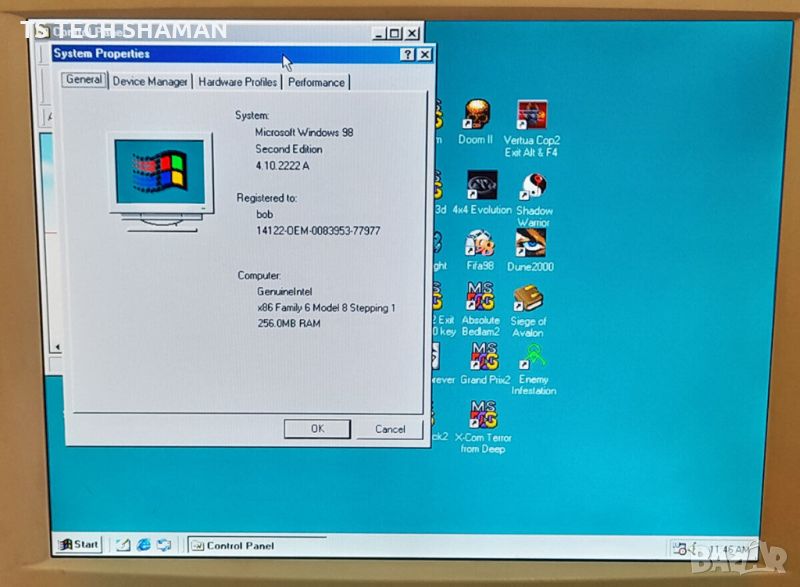Click the '4.10.2222 A' version text
800x587 pixels.
(x=282, y=166)
